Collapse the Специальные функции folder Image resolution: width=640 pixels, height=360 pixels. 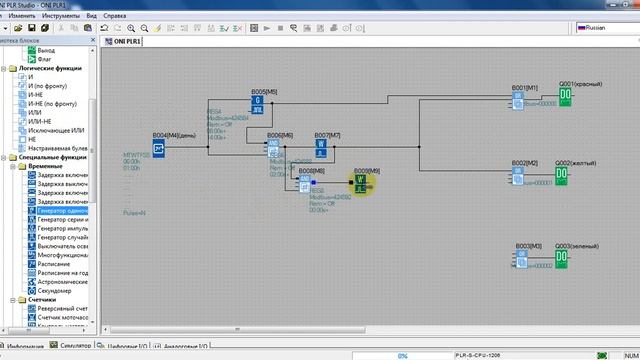pos(4,158)
